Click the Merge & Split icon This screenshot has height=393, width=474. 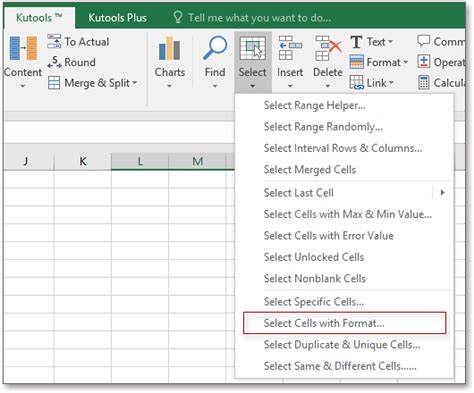point(54,83)
